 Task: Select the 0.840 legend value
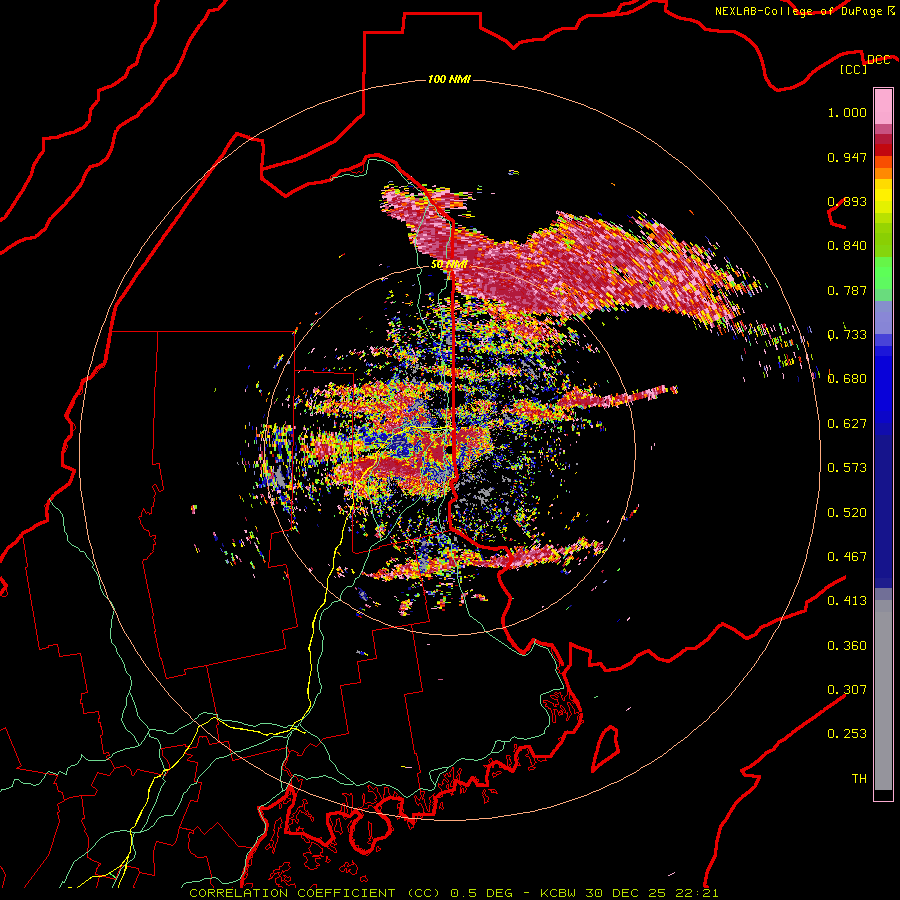(x=847, y=246)
